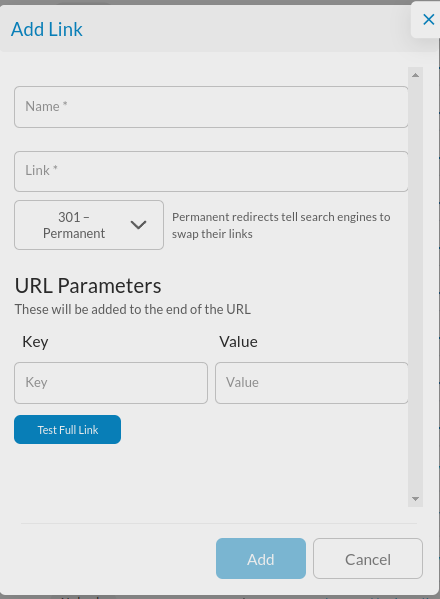The image size is (440, 599).
Task: Click the Value parameter input box
Action: pos(312,383)
